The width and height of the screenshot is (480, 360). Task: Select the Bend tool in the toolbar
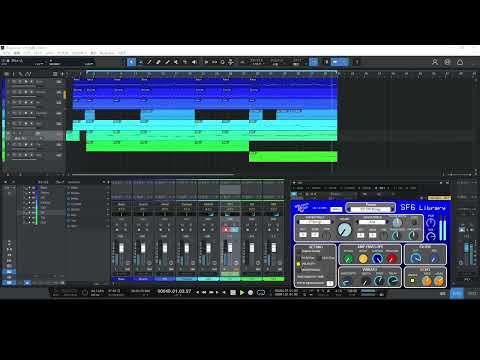(x=185, y=62)
